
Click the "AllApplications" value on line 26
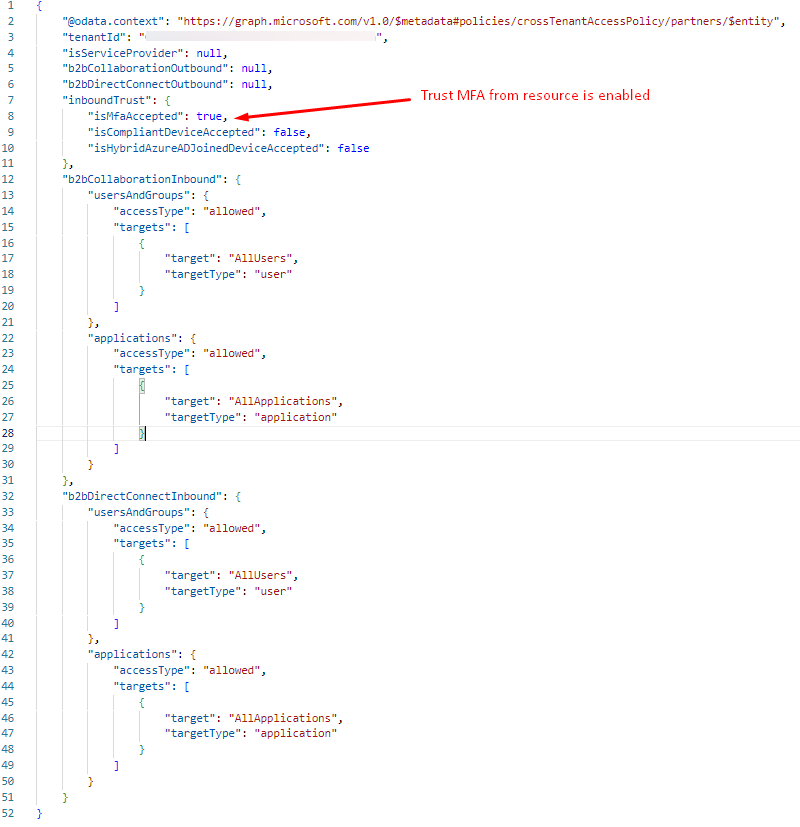pos(284,401)
